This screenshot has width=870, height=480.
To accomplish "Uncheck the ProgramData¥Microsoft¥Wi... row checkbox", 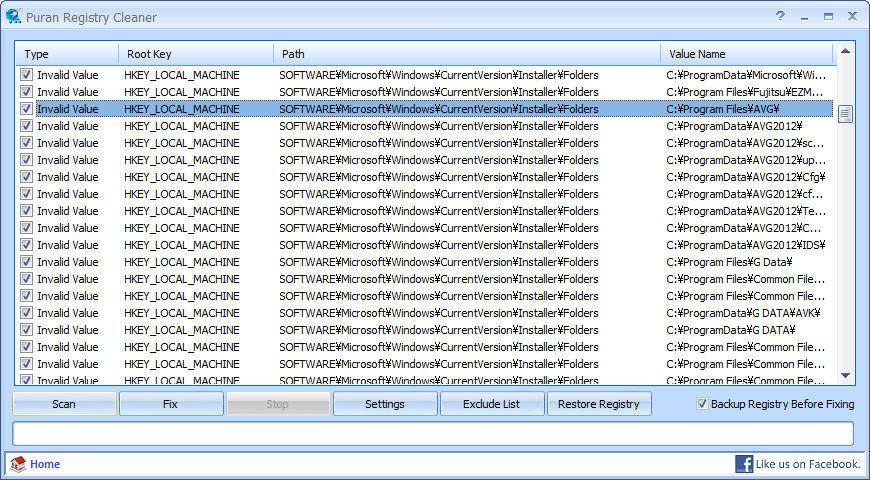I will [26, 75].
